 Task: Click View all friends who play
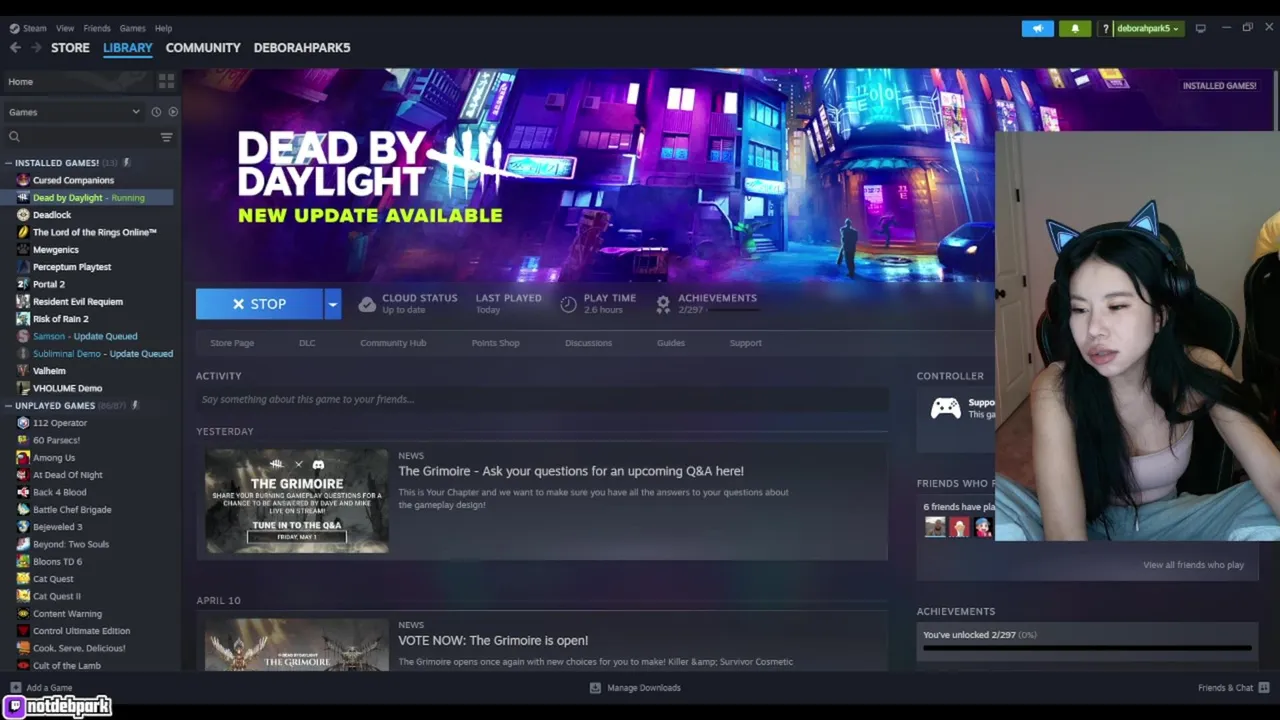(x=1193, y=565)
